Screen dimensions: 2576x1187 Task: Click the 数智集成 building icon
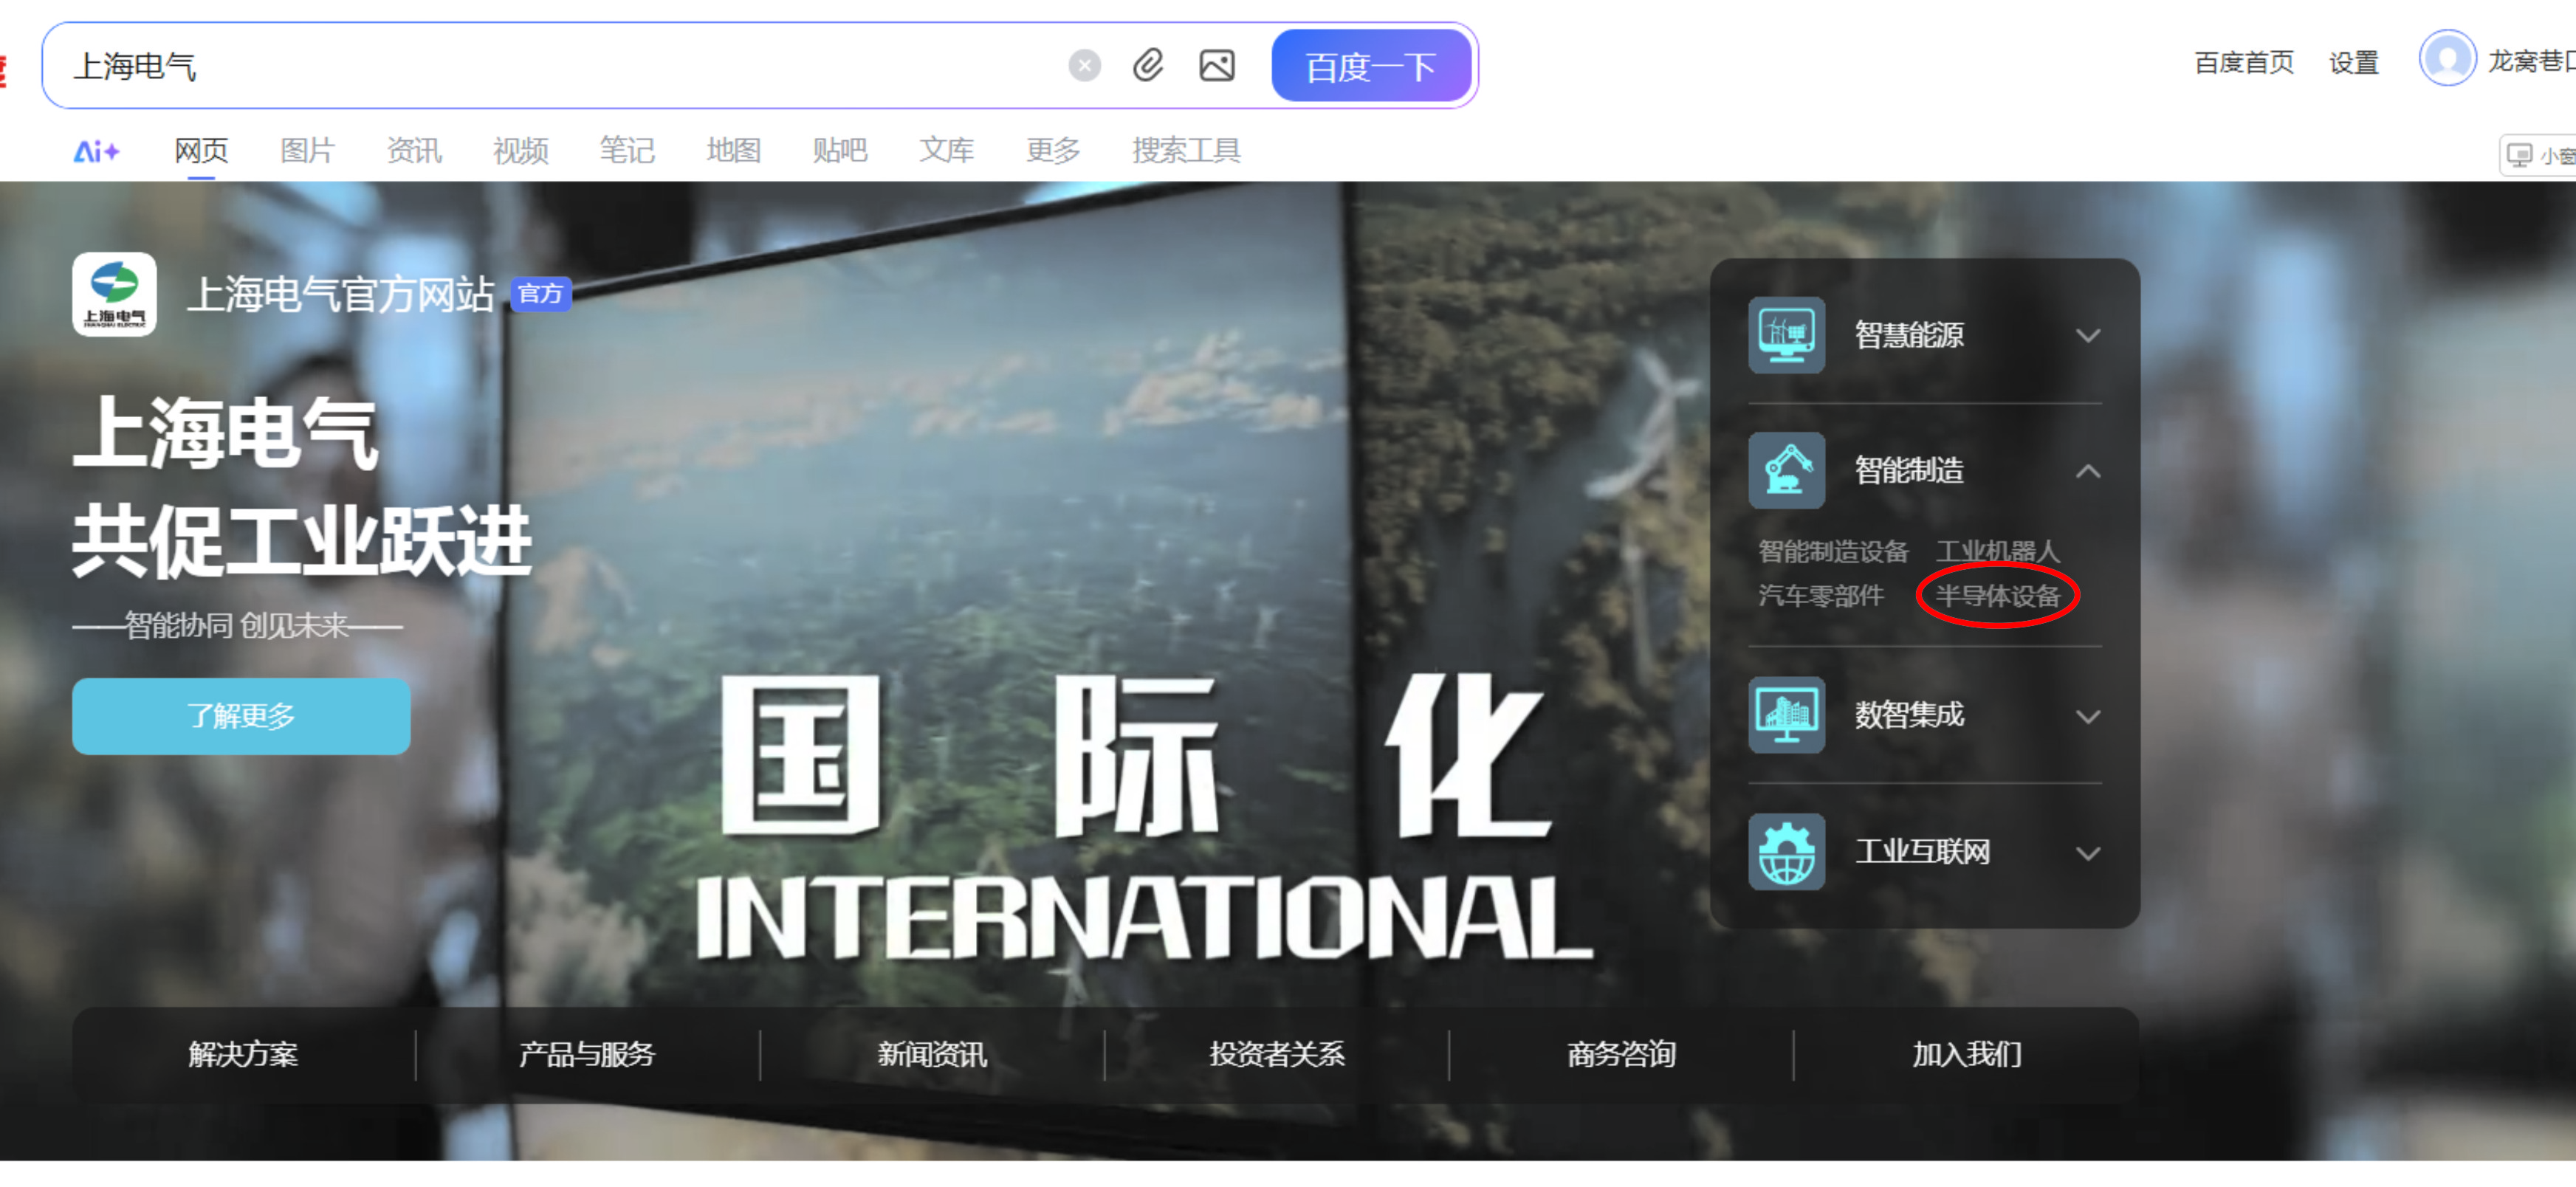(1786, 715)
